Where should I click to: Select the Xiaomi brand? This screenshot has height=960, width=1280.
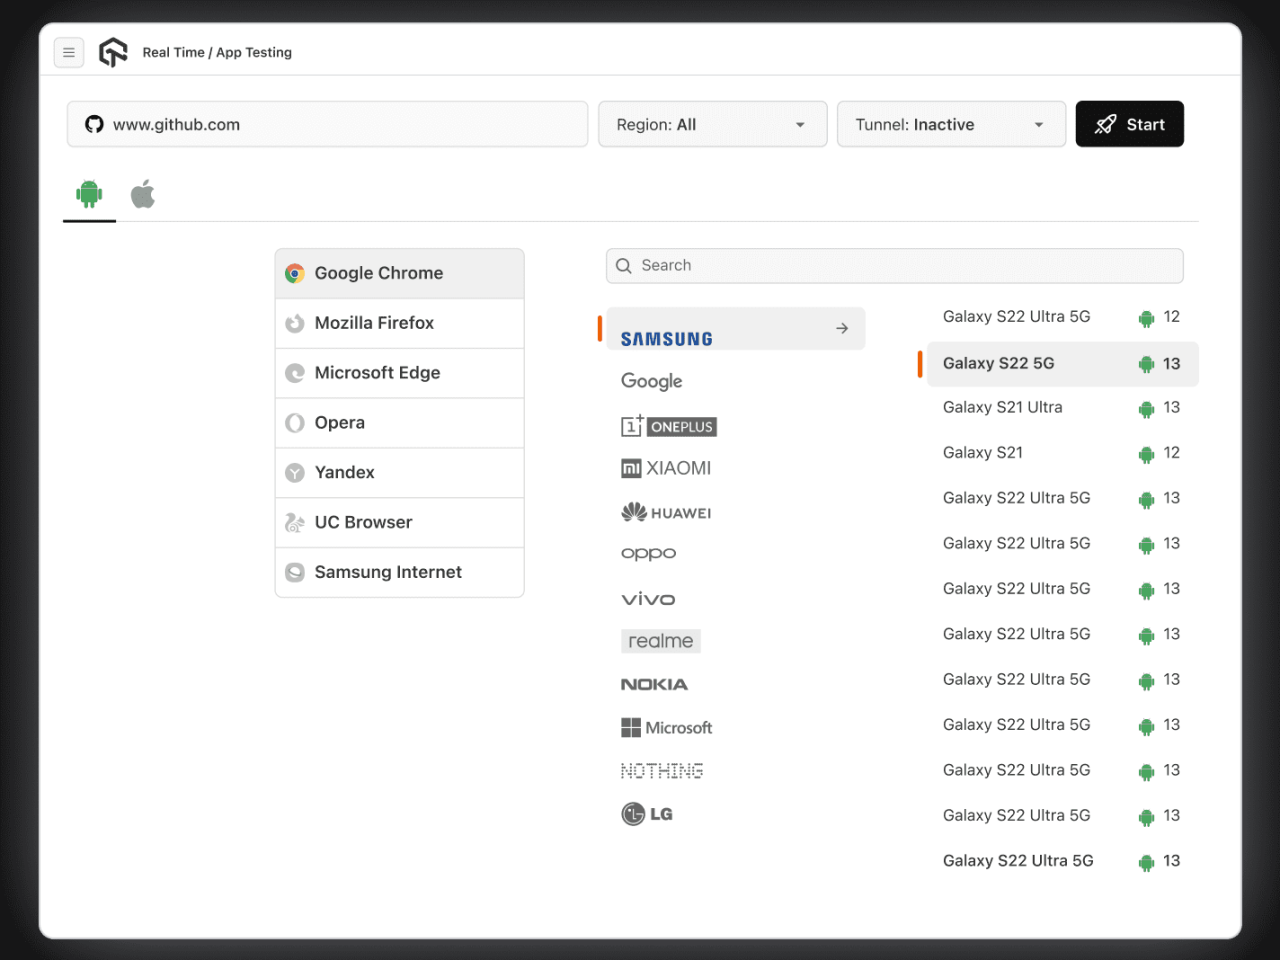[666, 468]
